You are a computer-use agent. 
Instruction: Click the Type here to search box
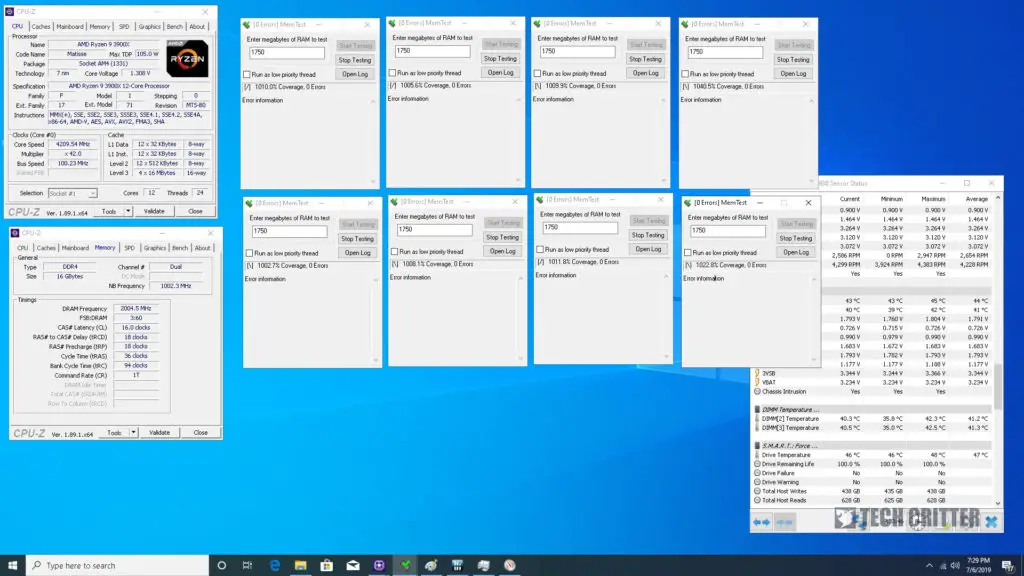(118, 565)
